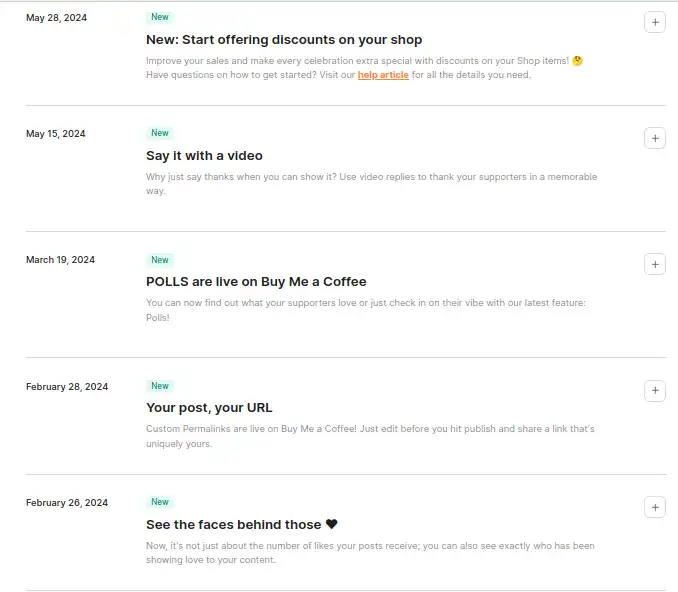Click 'POLLS are live on Buy Me a Coffee' title

(x=256, y=282)
